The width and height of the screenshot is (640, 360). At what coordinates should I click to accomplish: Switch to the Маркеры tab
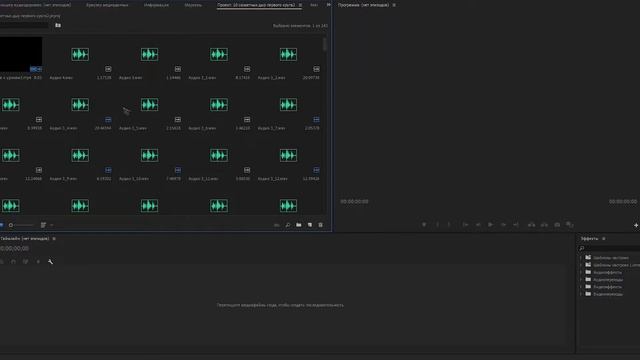pyautogui.click(x=193, y=5)
